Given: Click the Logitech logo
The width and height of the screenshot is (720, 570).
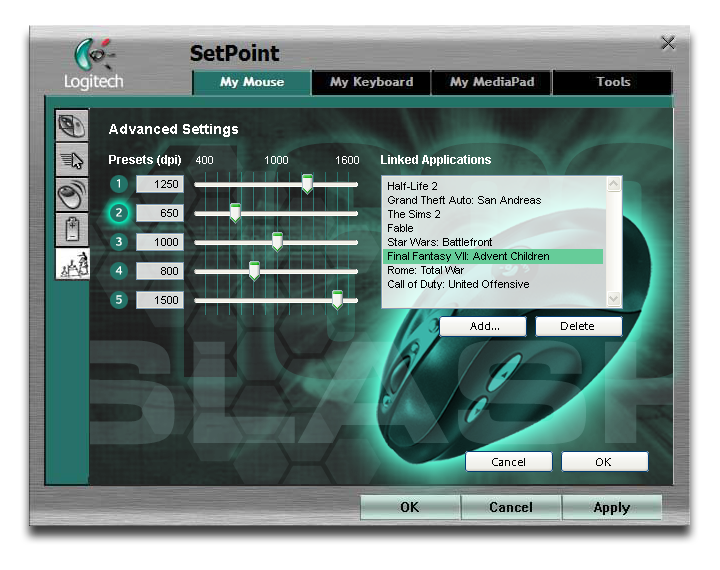Looking at the screenshot, I should (93, 64).
